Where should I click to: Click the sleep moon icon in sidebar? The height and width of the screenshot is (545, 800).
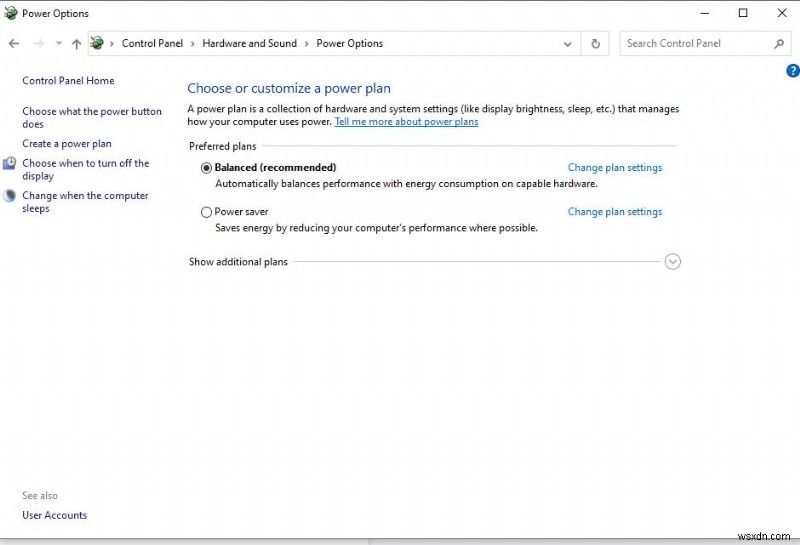click(x=10, y=195)
